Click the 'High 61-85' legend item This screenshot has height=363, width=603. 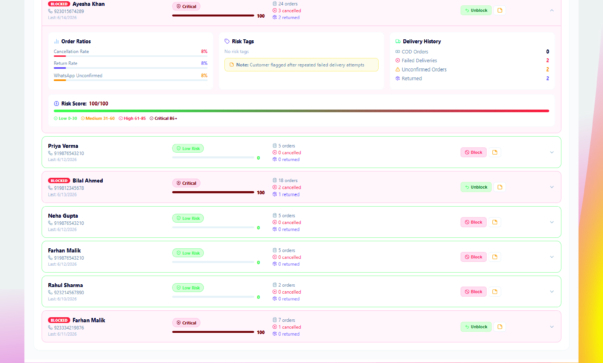(132, 118)
